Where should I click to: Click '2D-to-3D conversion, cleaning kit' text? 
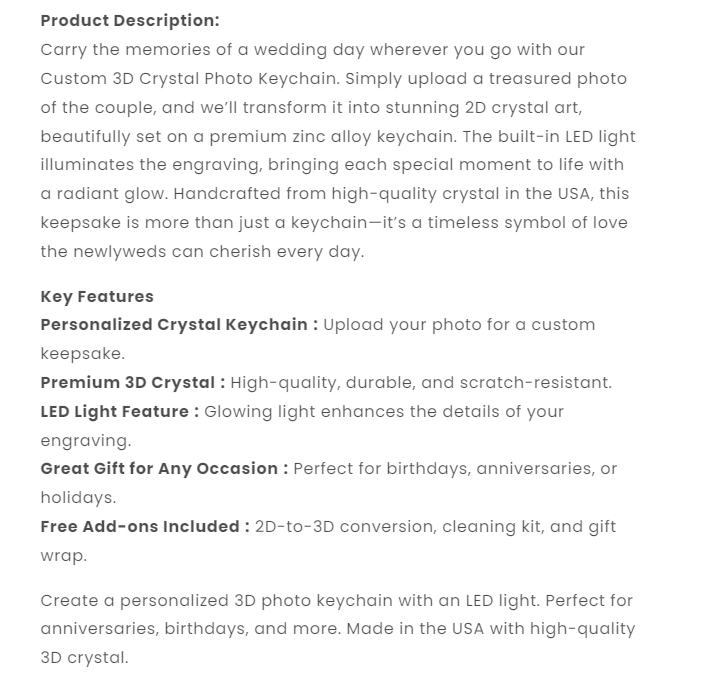398,527
